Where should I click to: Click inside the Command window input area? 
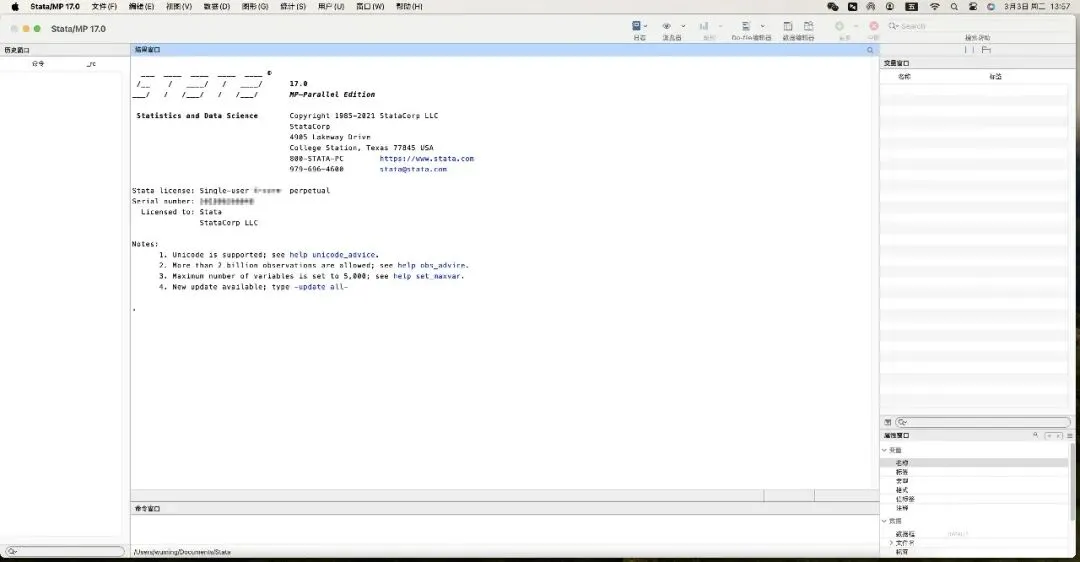coord(504,530)
